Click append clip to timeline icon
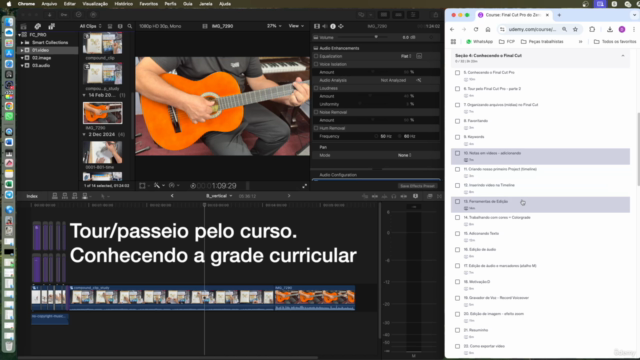Viewport: 640px width, 360px height. click(x=74, y=196)
